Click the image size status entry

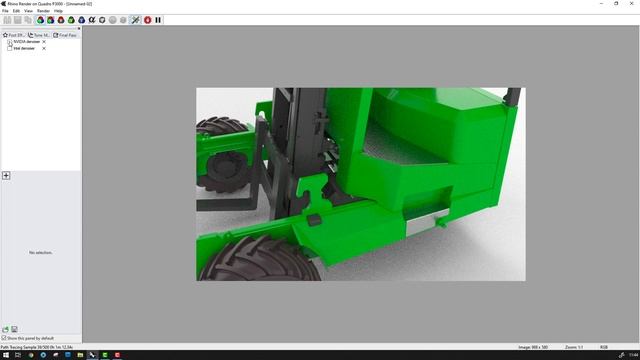coord(533,347)
